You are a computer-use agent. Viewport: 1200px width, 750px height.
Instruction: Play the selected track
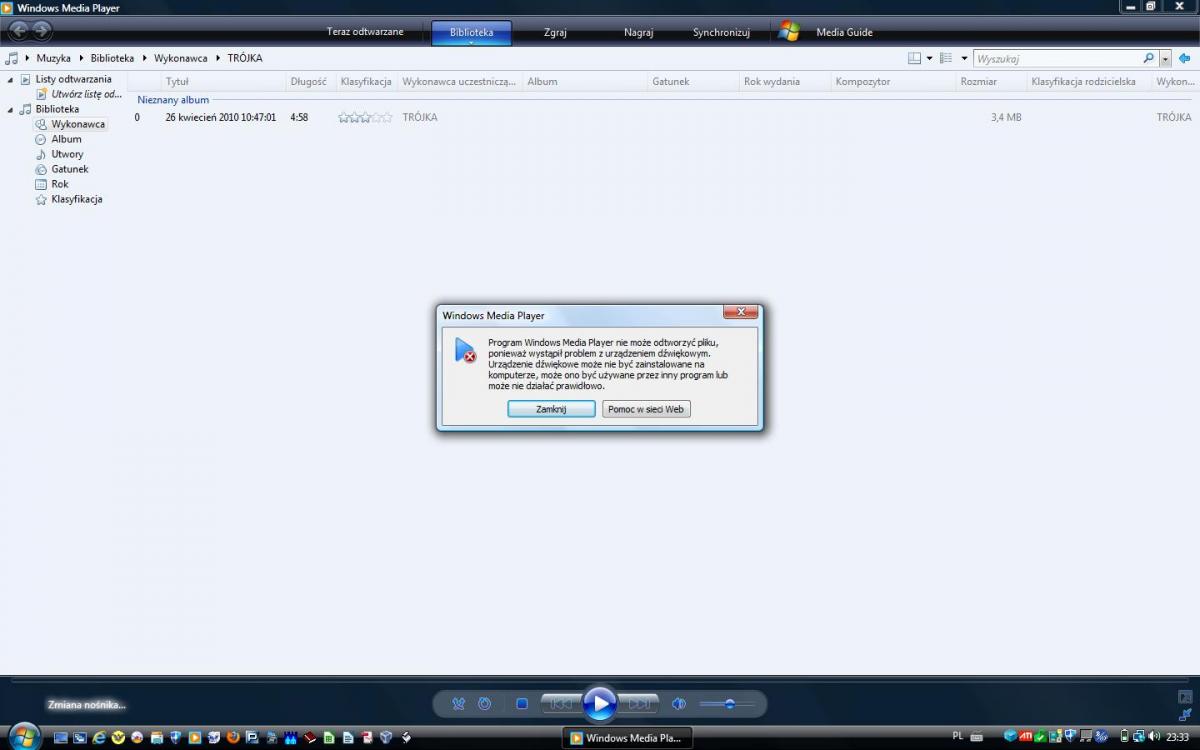(600, 704)
